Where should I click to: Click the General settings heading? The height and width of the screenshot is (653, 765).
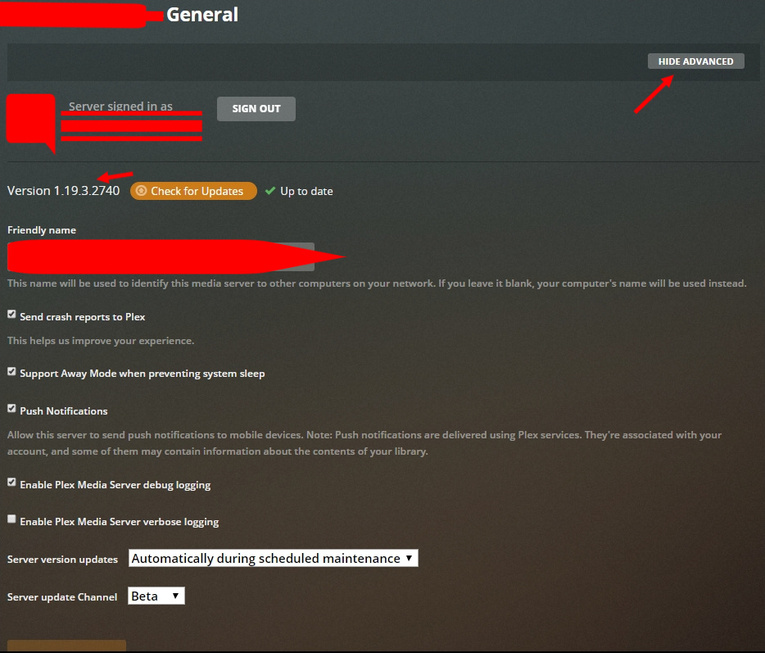(x=202, y=15)
